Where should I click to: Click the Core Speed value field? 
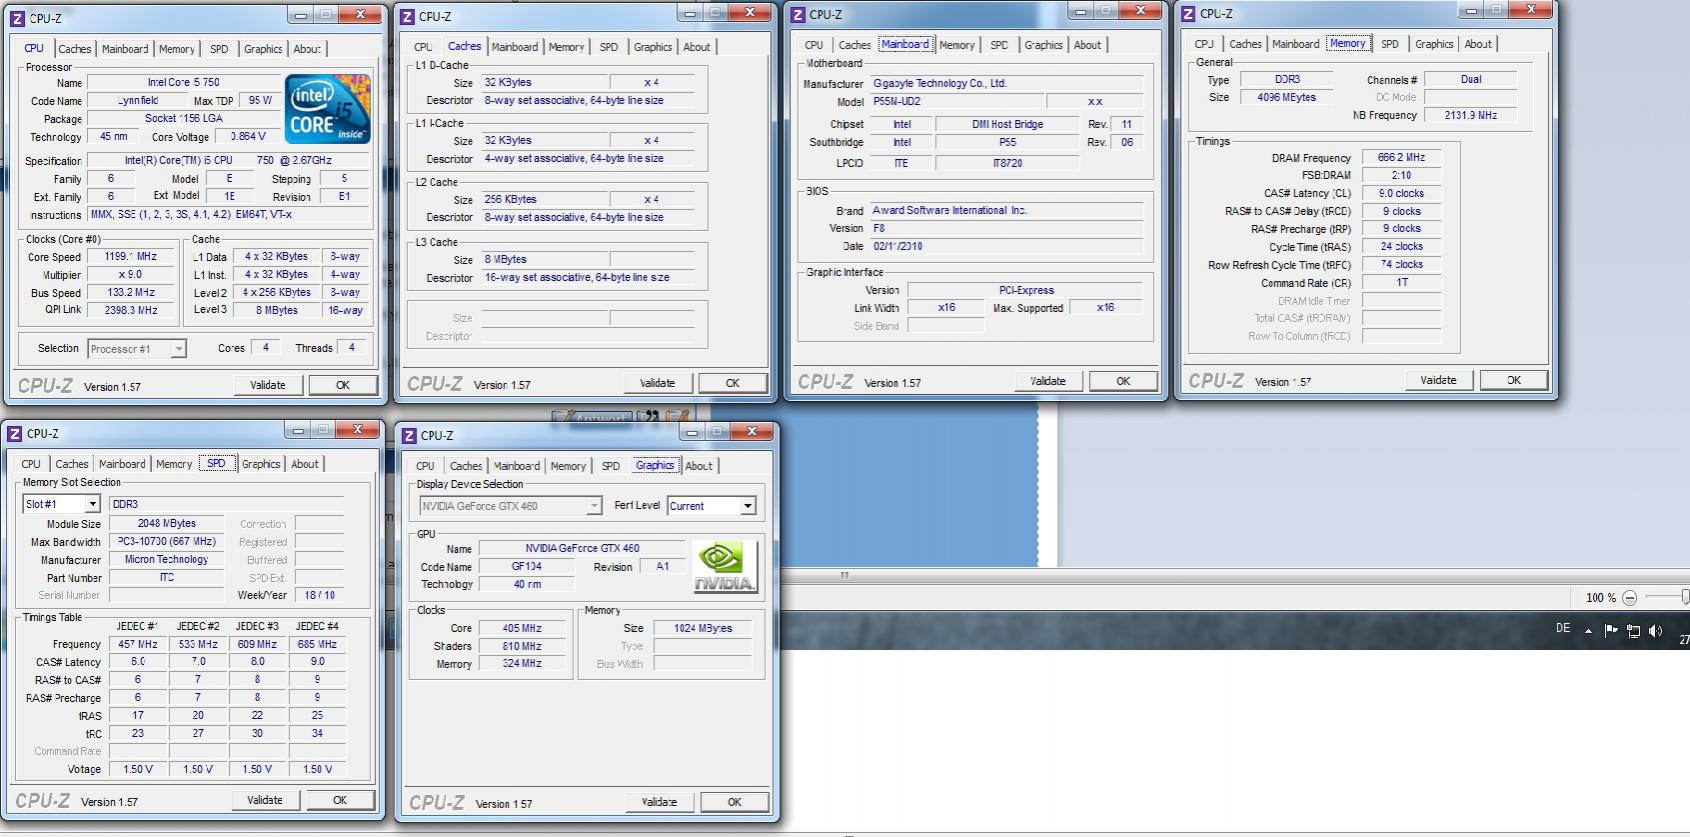(x=131, y=257)
